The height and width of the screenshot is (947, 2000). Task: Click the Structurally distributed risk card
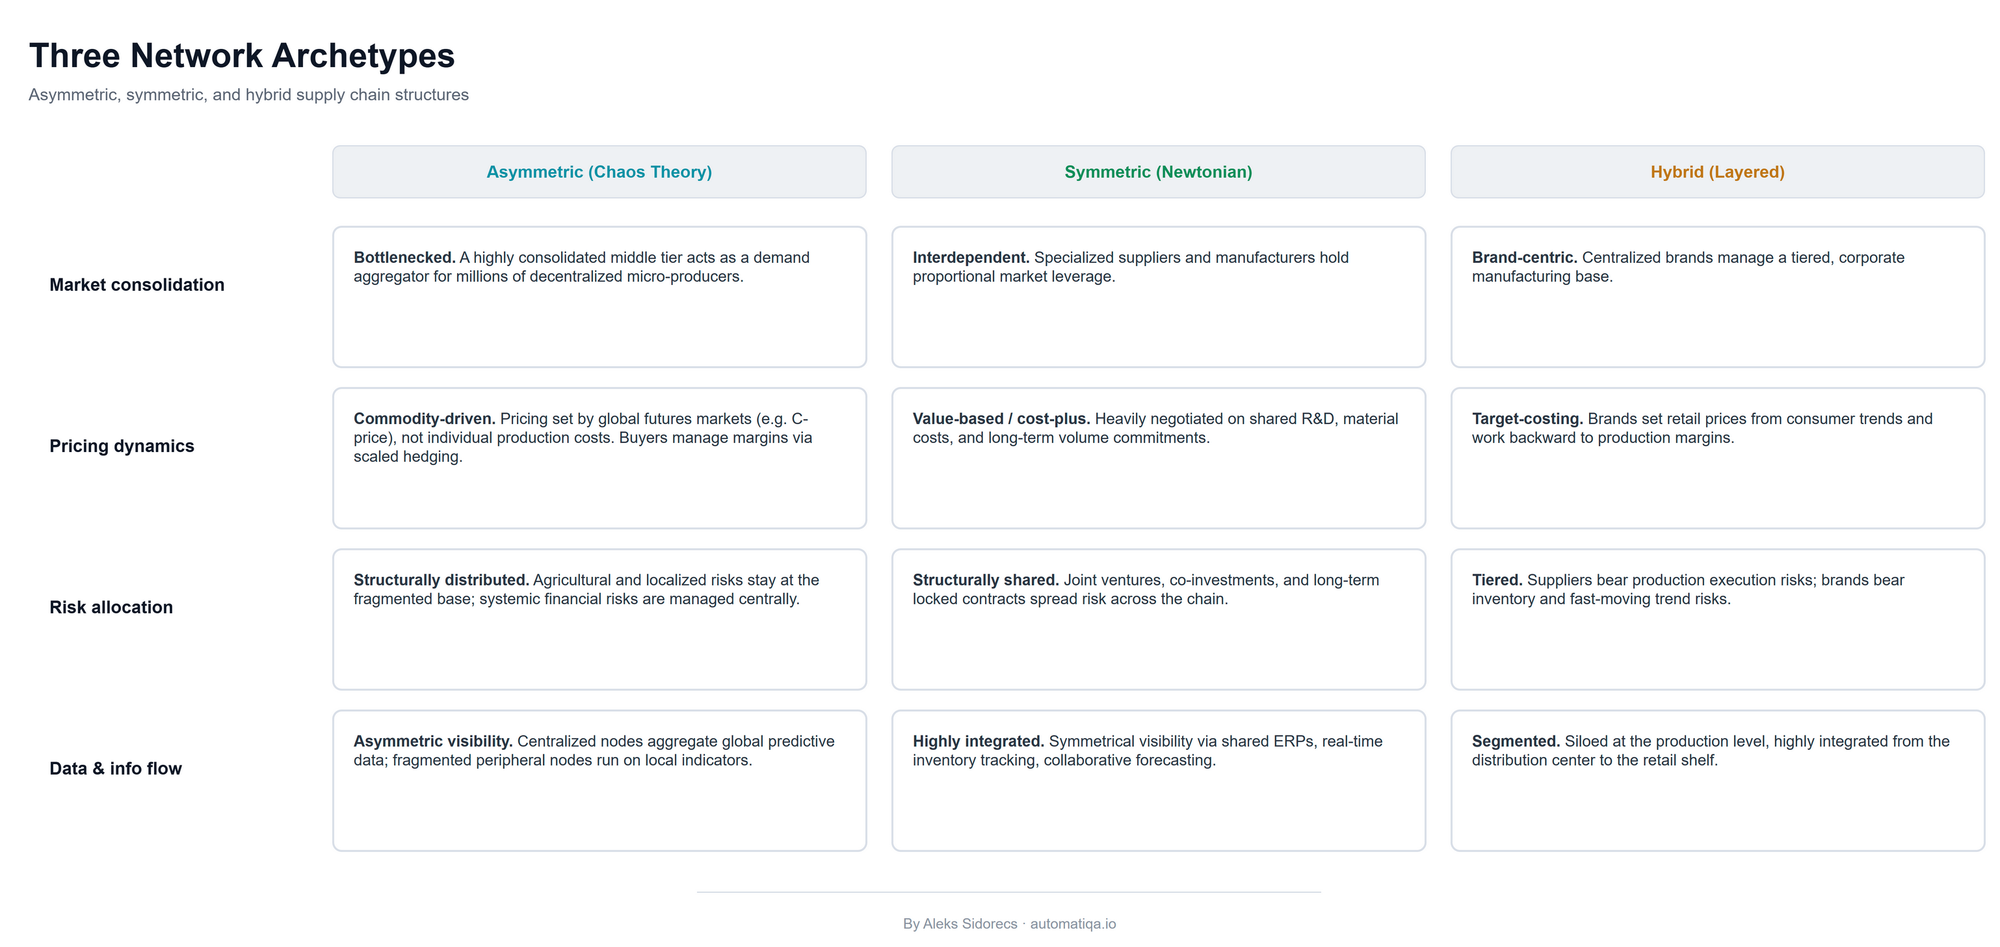(x=599, y=619)
